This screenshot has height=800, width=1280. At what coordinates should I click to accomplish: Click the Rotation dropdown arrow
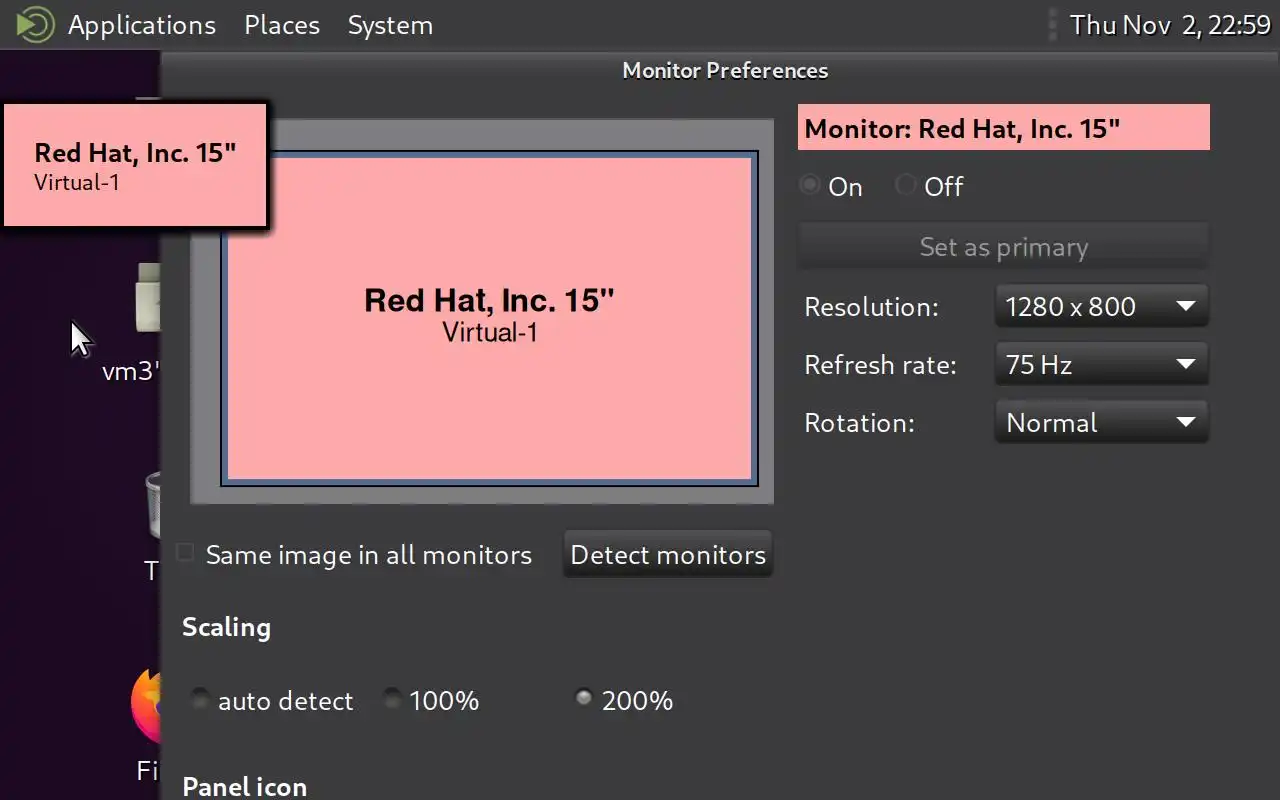tap(1186, 422)
